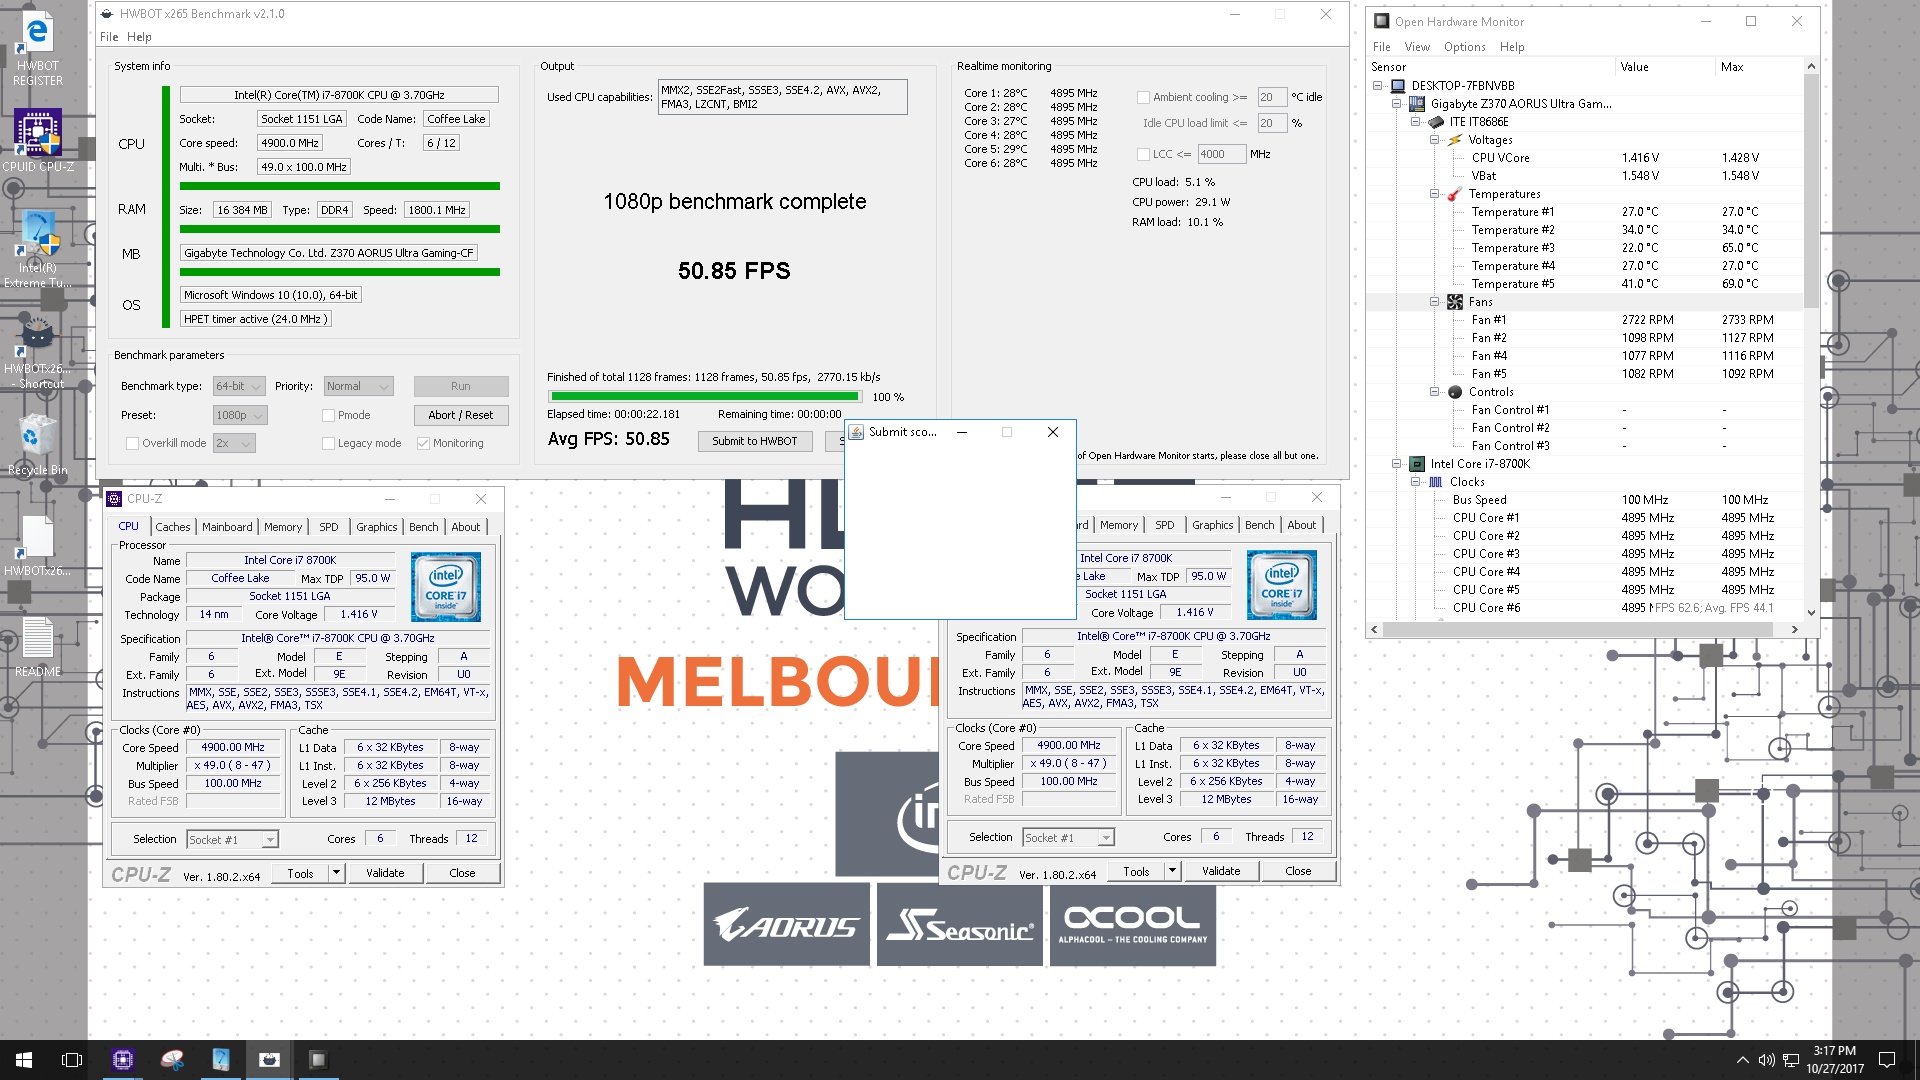1920x1080 pixels.
Task: Toggle the Legacy mode checkbox
Action: [x=328, y=443]
